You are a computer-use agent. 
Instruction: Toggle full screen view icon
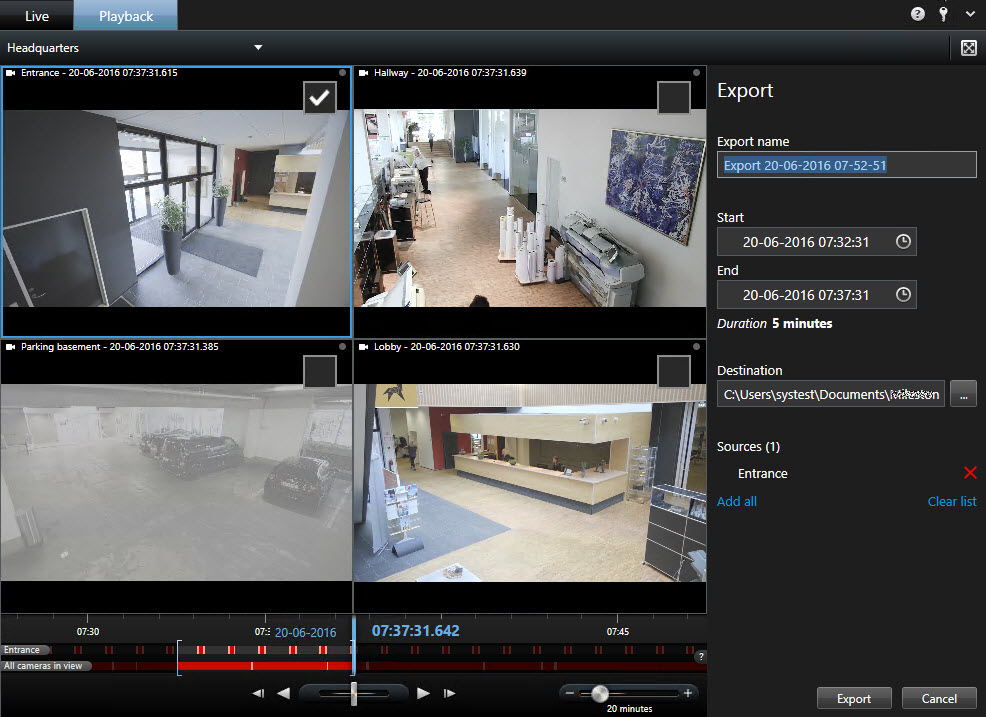(968, 48)
